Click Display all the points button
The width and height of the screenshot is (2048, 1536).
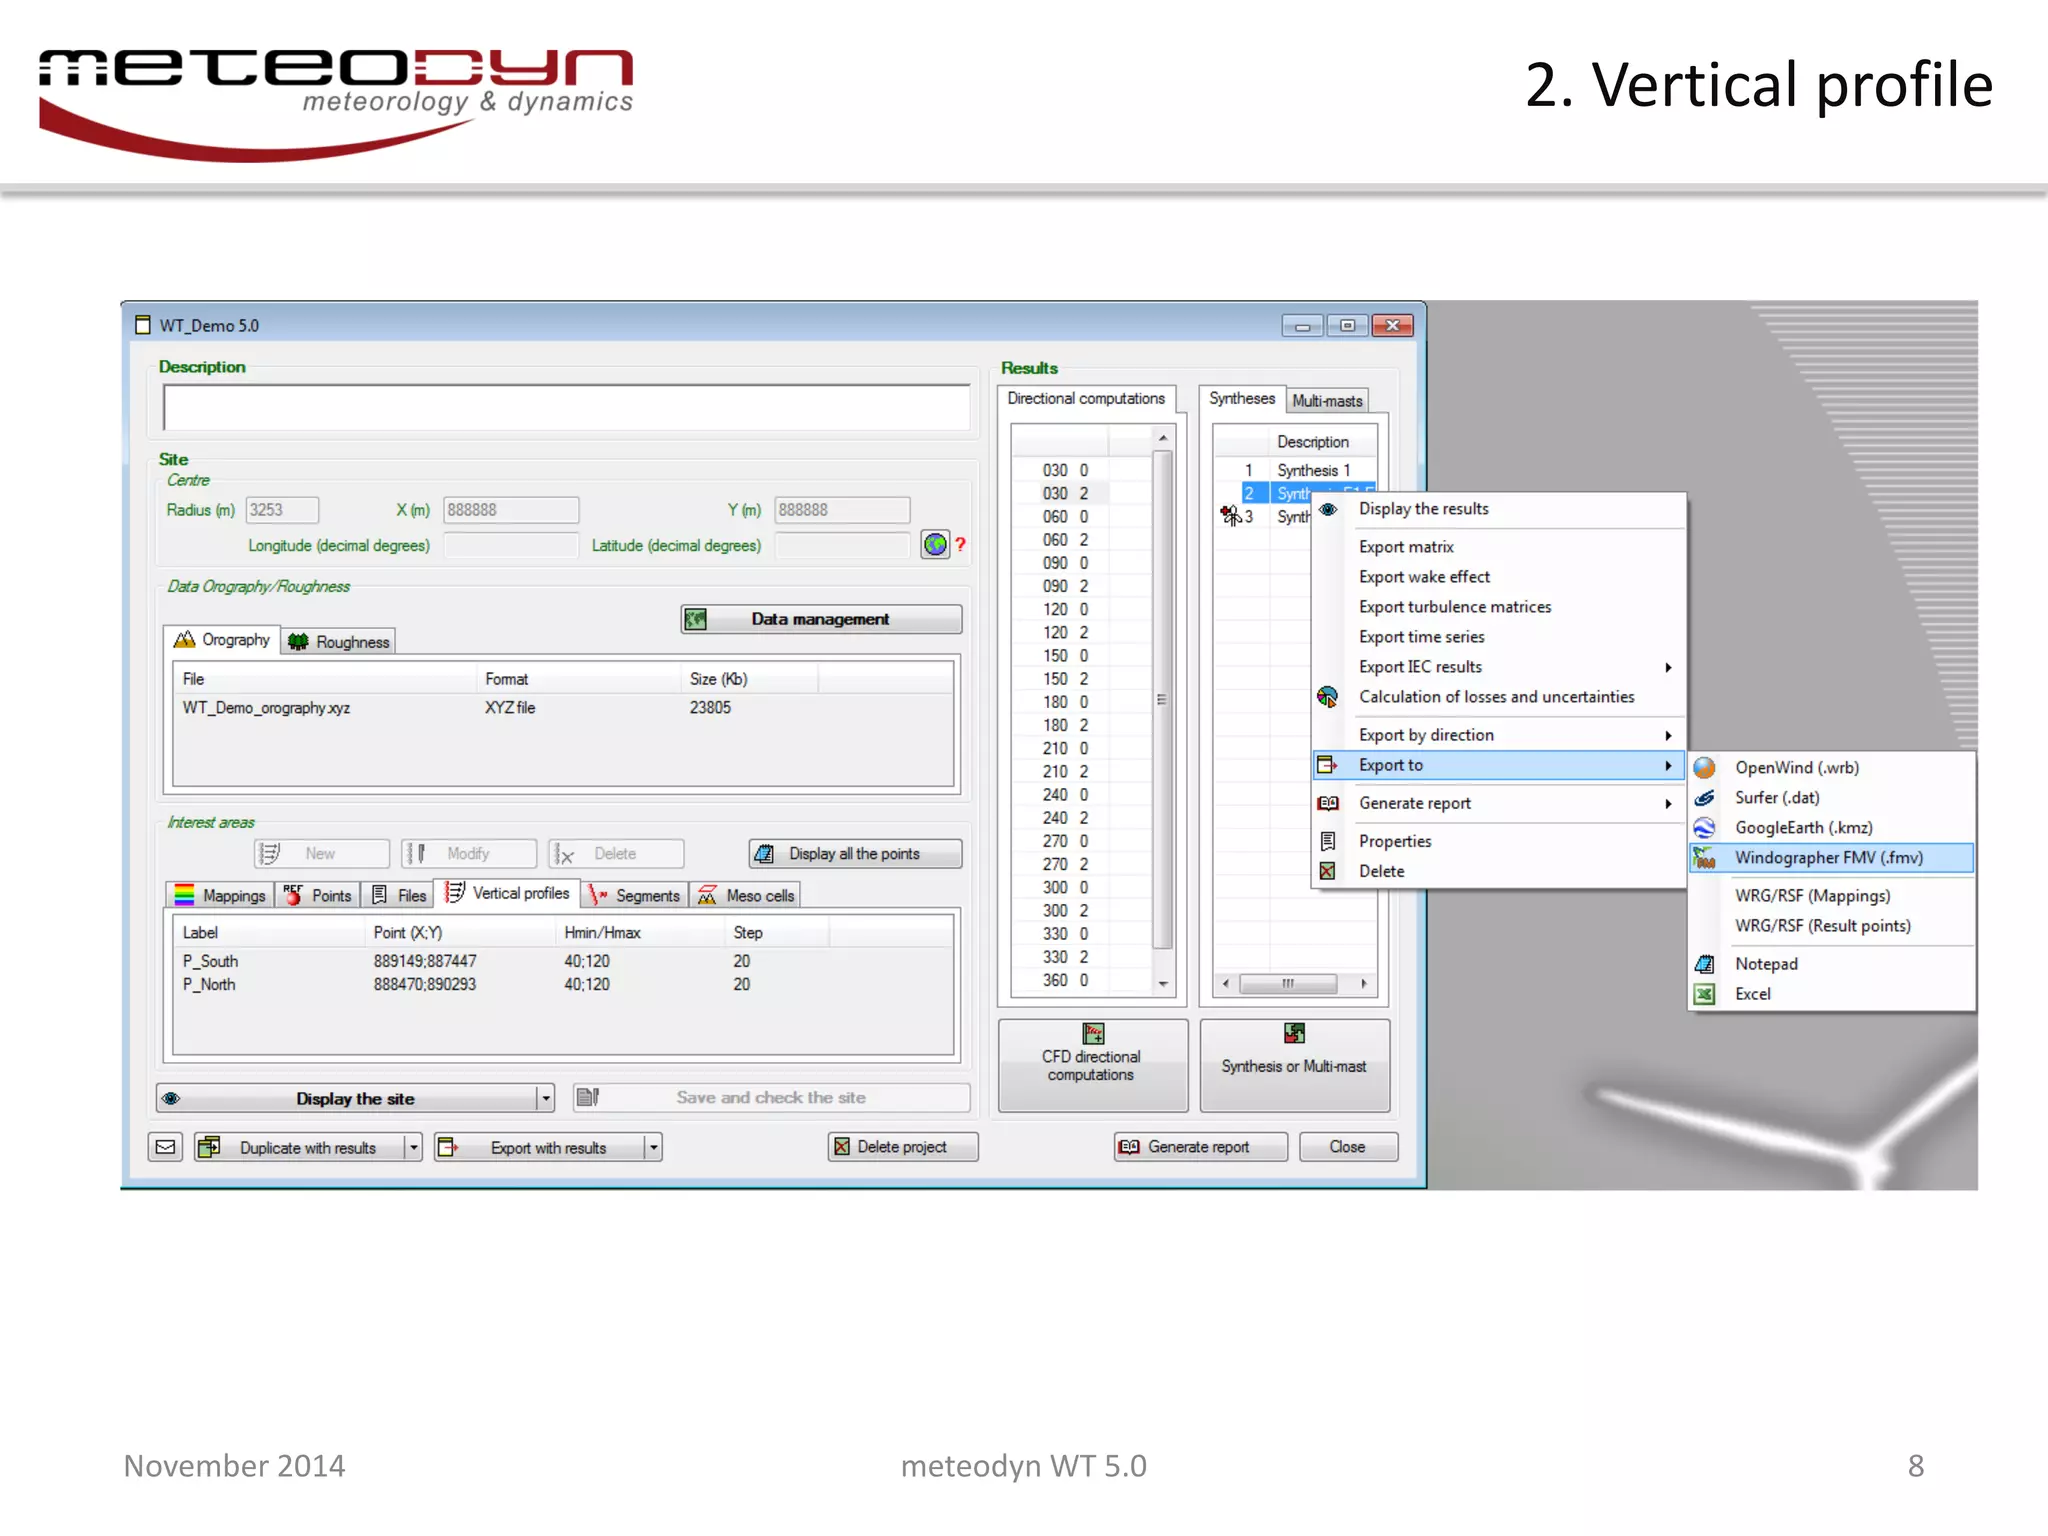tap(854, 853)
